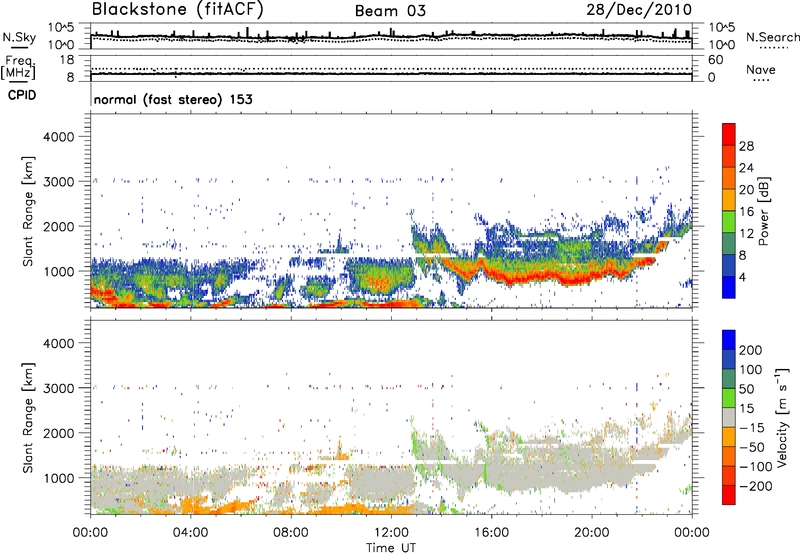The image size is (800, 554).
Task: Click the '20:00' time tick label
Action: [591, 533]
